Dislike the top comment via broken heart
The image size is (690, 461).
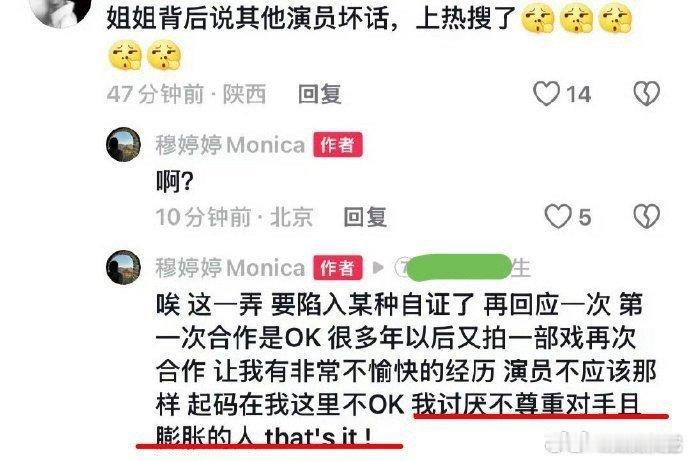coord(646,93)
